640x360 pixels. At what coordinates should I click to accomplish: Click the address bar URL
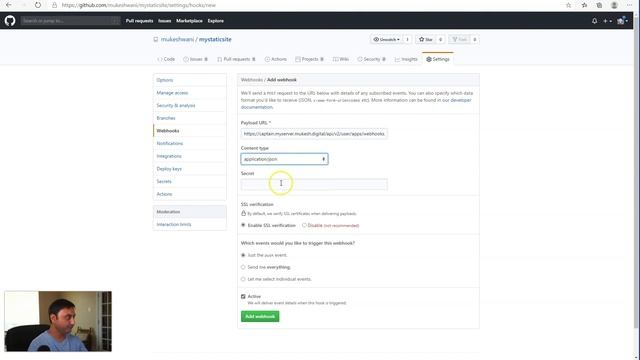139,5
